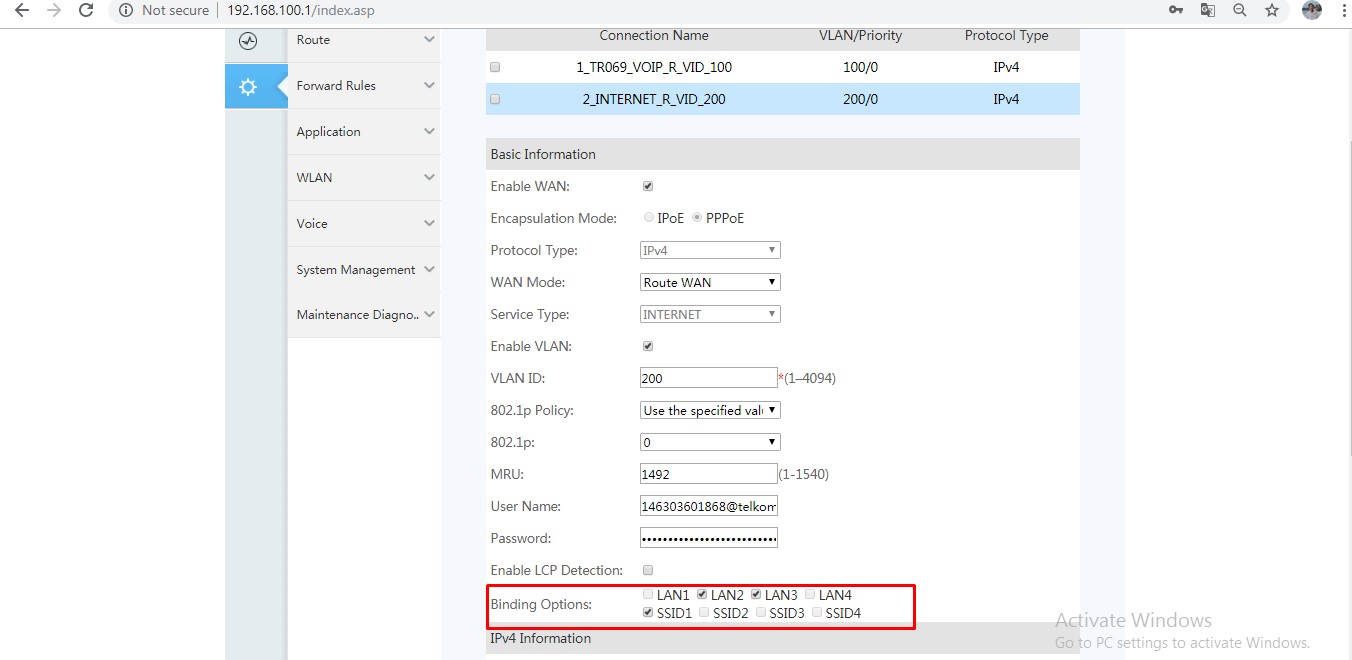Select the IPoE radio button

click(648, 217)
